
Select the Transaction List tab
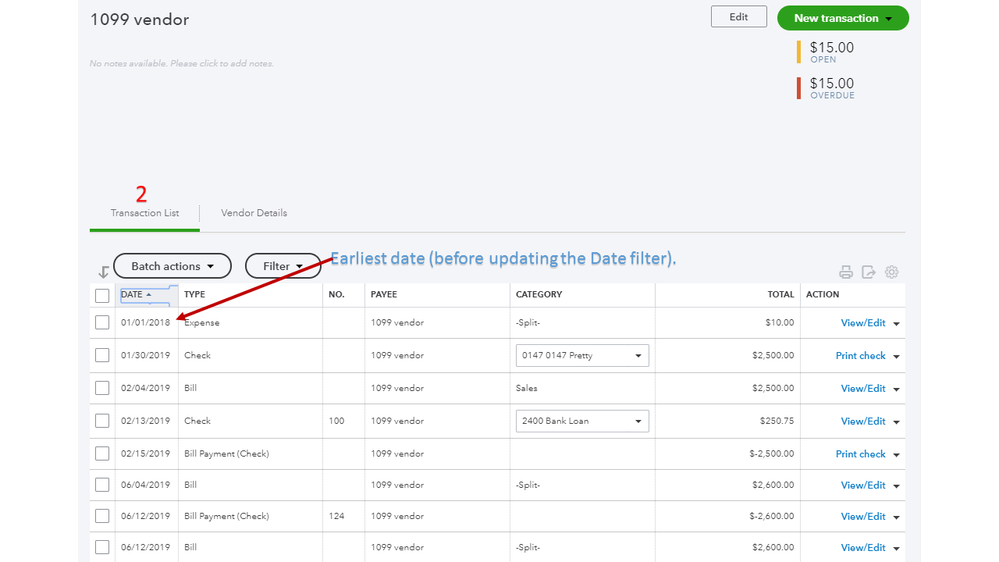point(144,213)
